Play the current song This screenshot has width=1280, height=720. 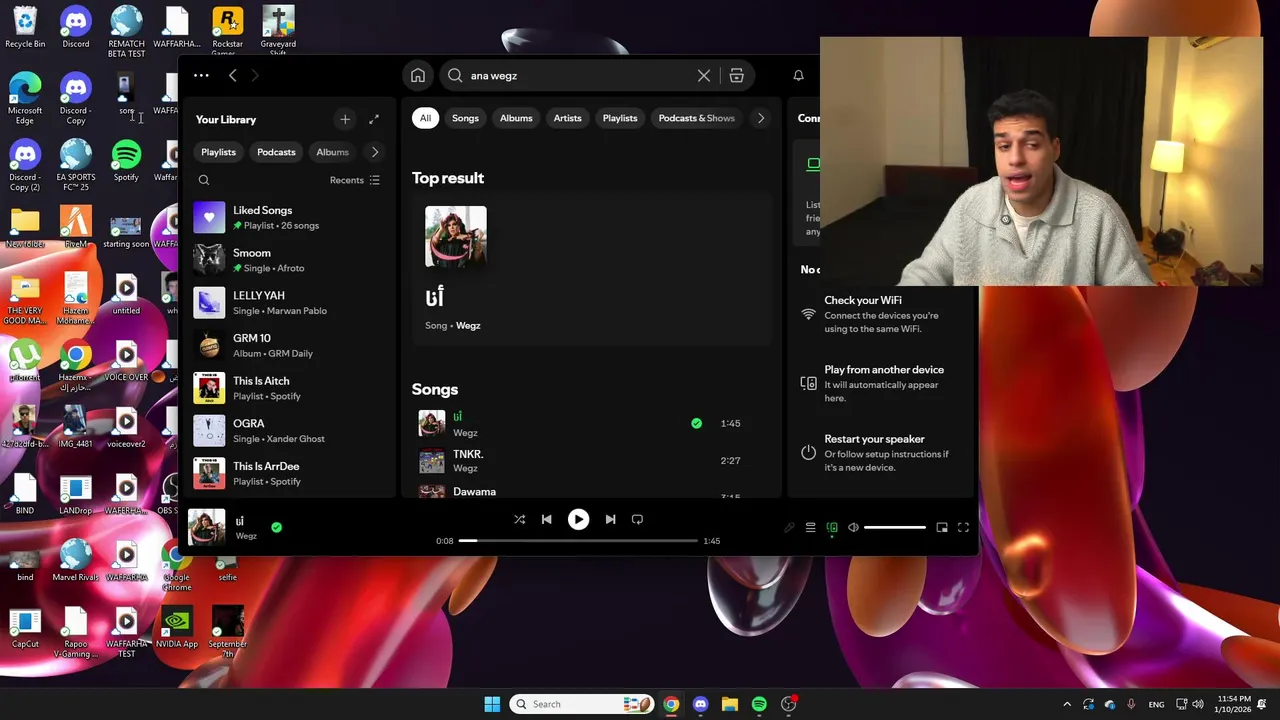click(x=578, y=519)
